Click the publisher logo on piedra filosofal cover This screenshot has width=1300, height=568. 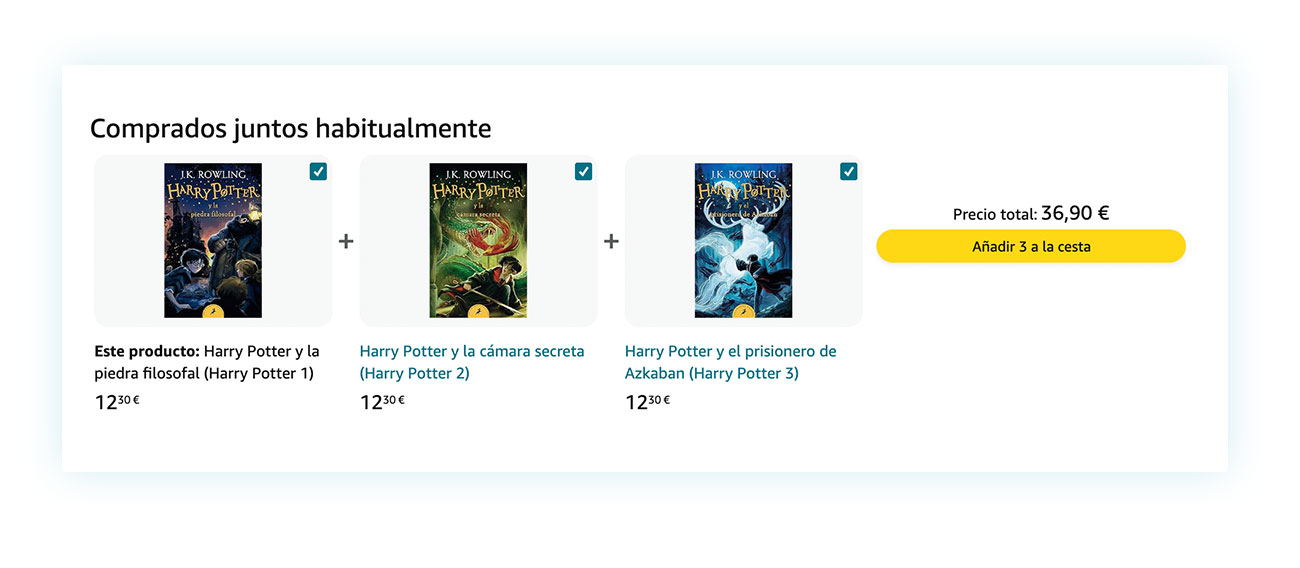213,311
